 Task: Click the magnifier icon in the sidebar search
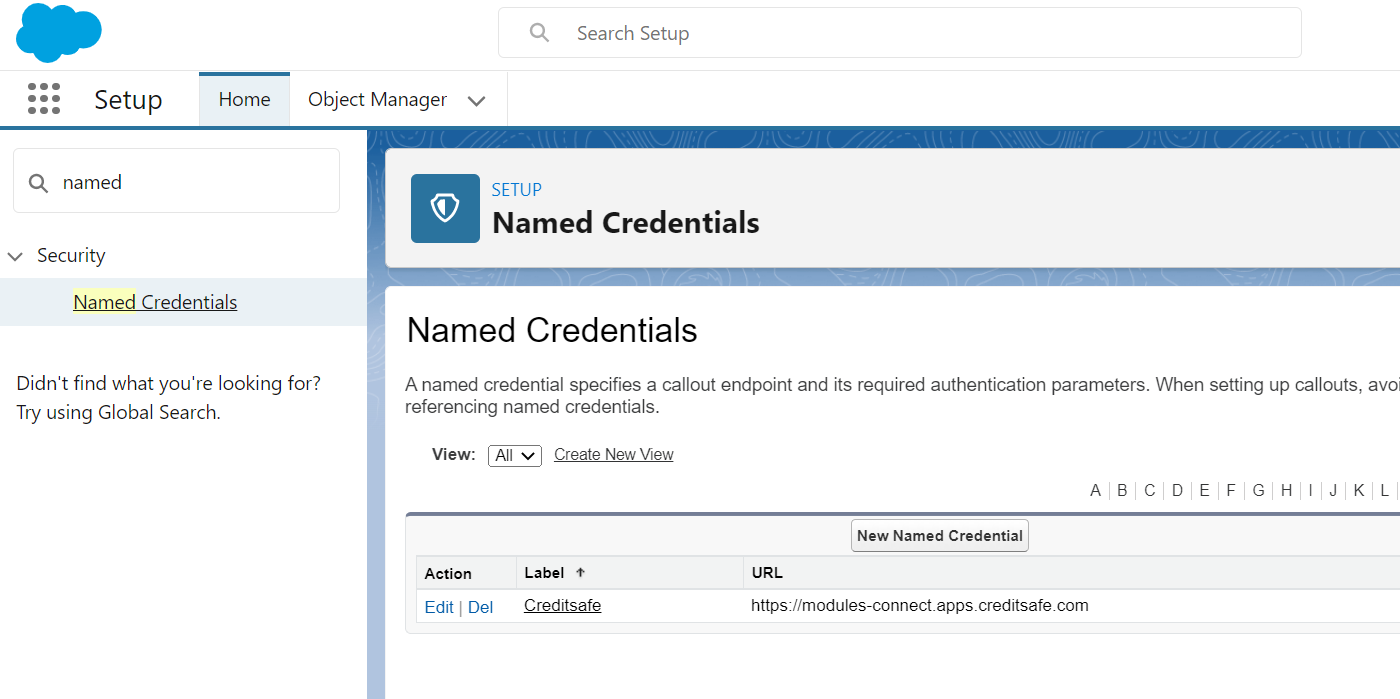coord(38,182)
